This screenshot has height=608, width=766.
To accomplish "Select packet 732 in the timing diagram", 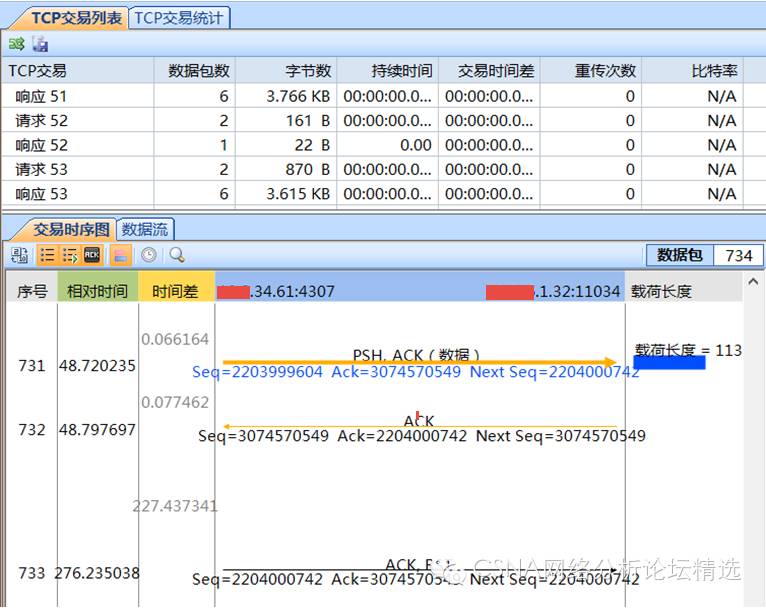I will click(32, 429).
